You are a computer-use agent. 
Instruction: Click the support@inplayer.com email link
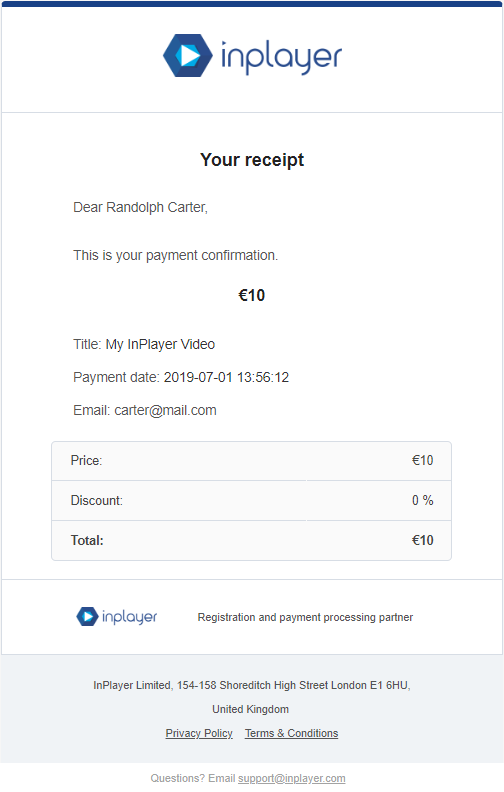pos(291,778)
